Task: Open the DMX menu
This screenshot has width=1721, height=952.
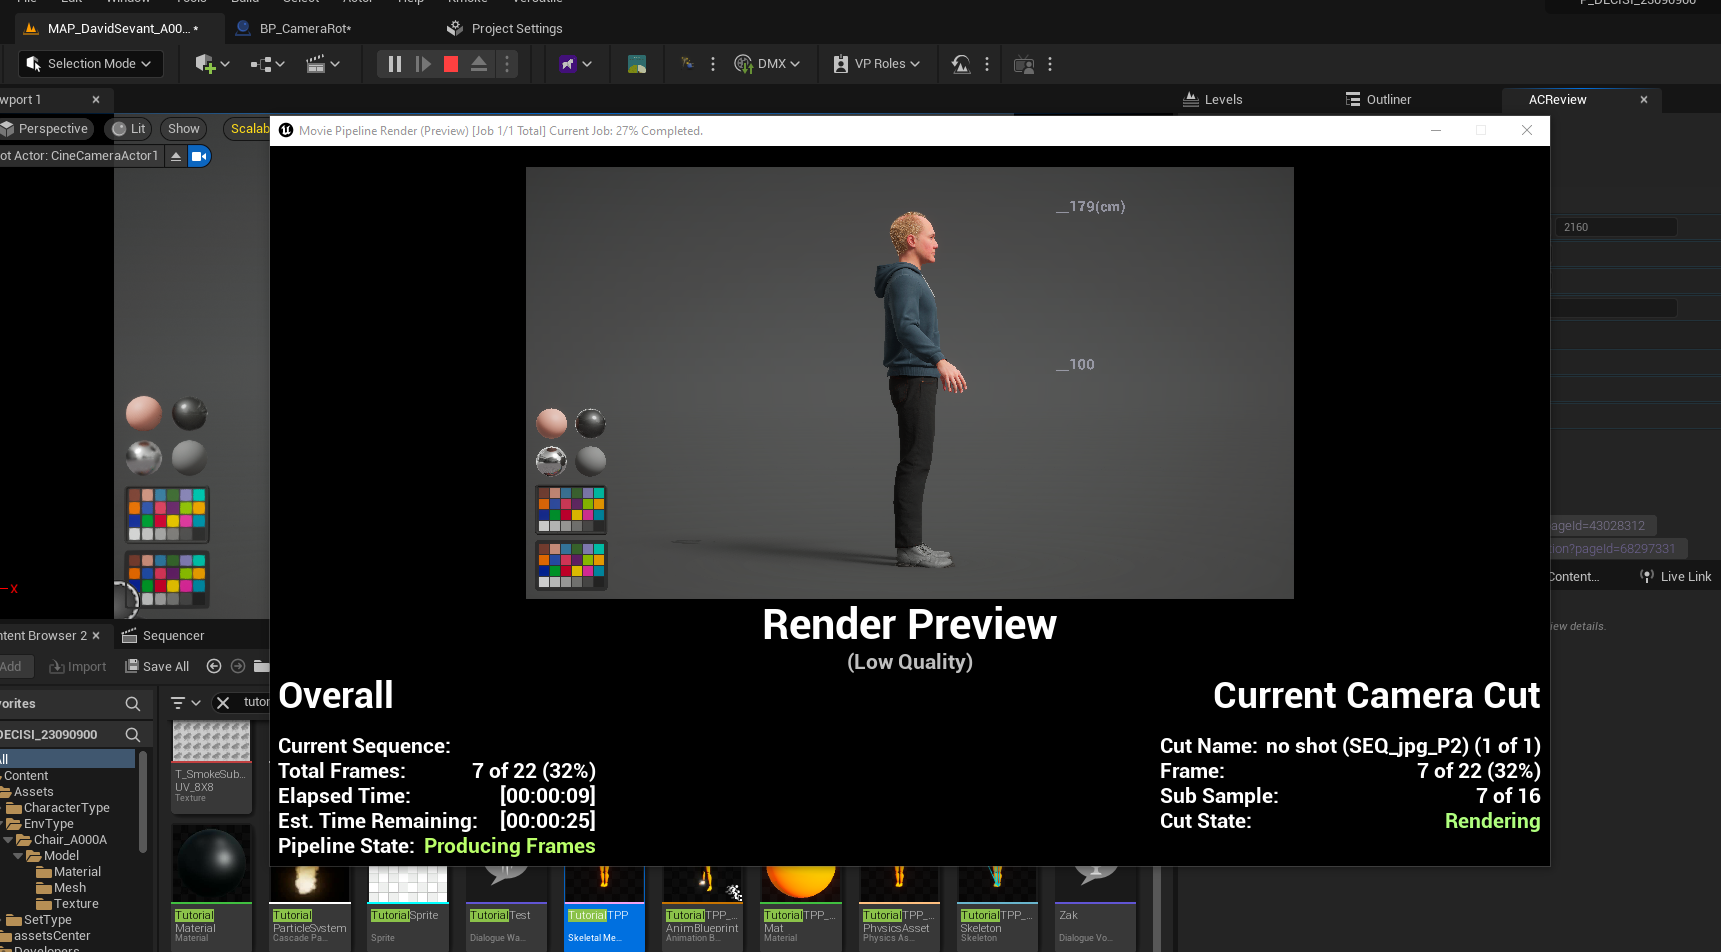Action: 767,64
